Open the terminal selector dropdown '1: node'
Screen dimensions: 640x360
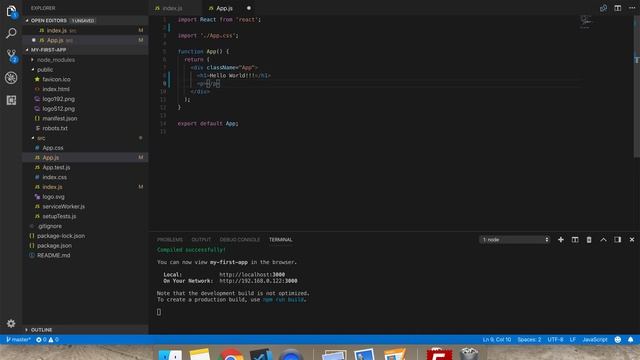515,240
